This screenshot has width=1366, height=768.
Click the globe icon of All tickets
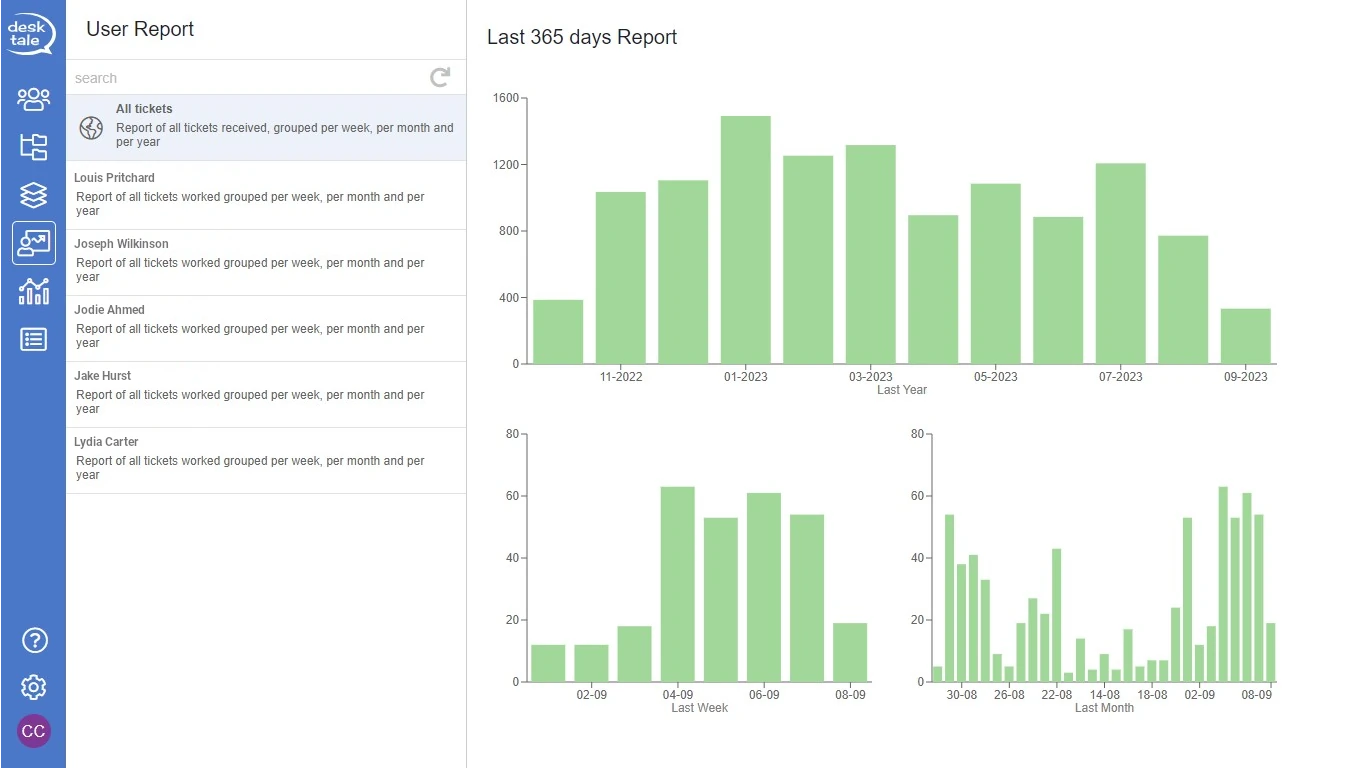91,127
